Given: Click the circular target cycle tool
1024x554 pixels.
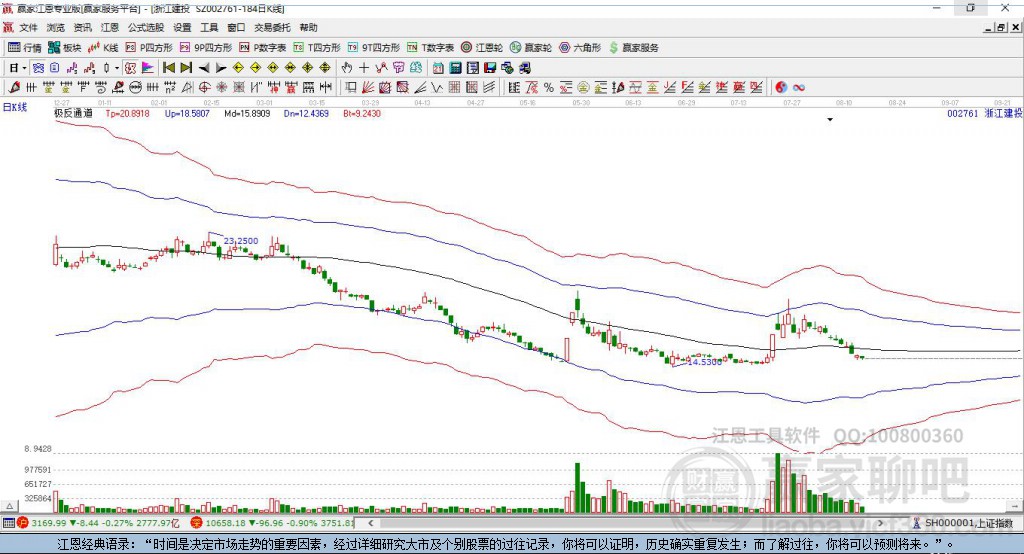Looking at the screenshot, I should pyautogui.click(x=204, y=87).
